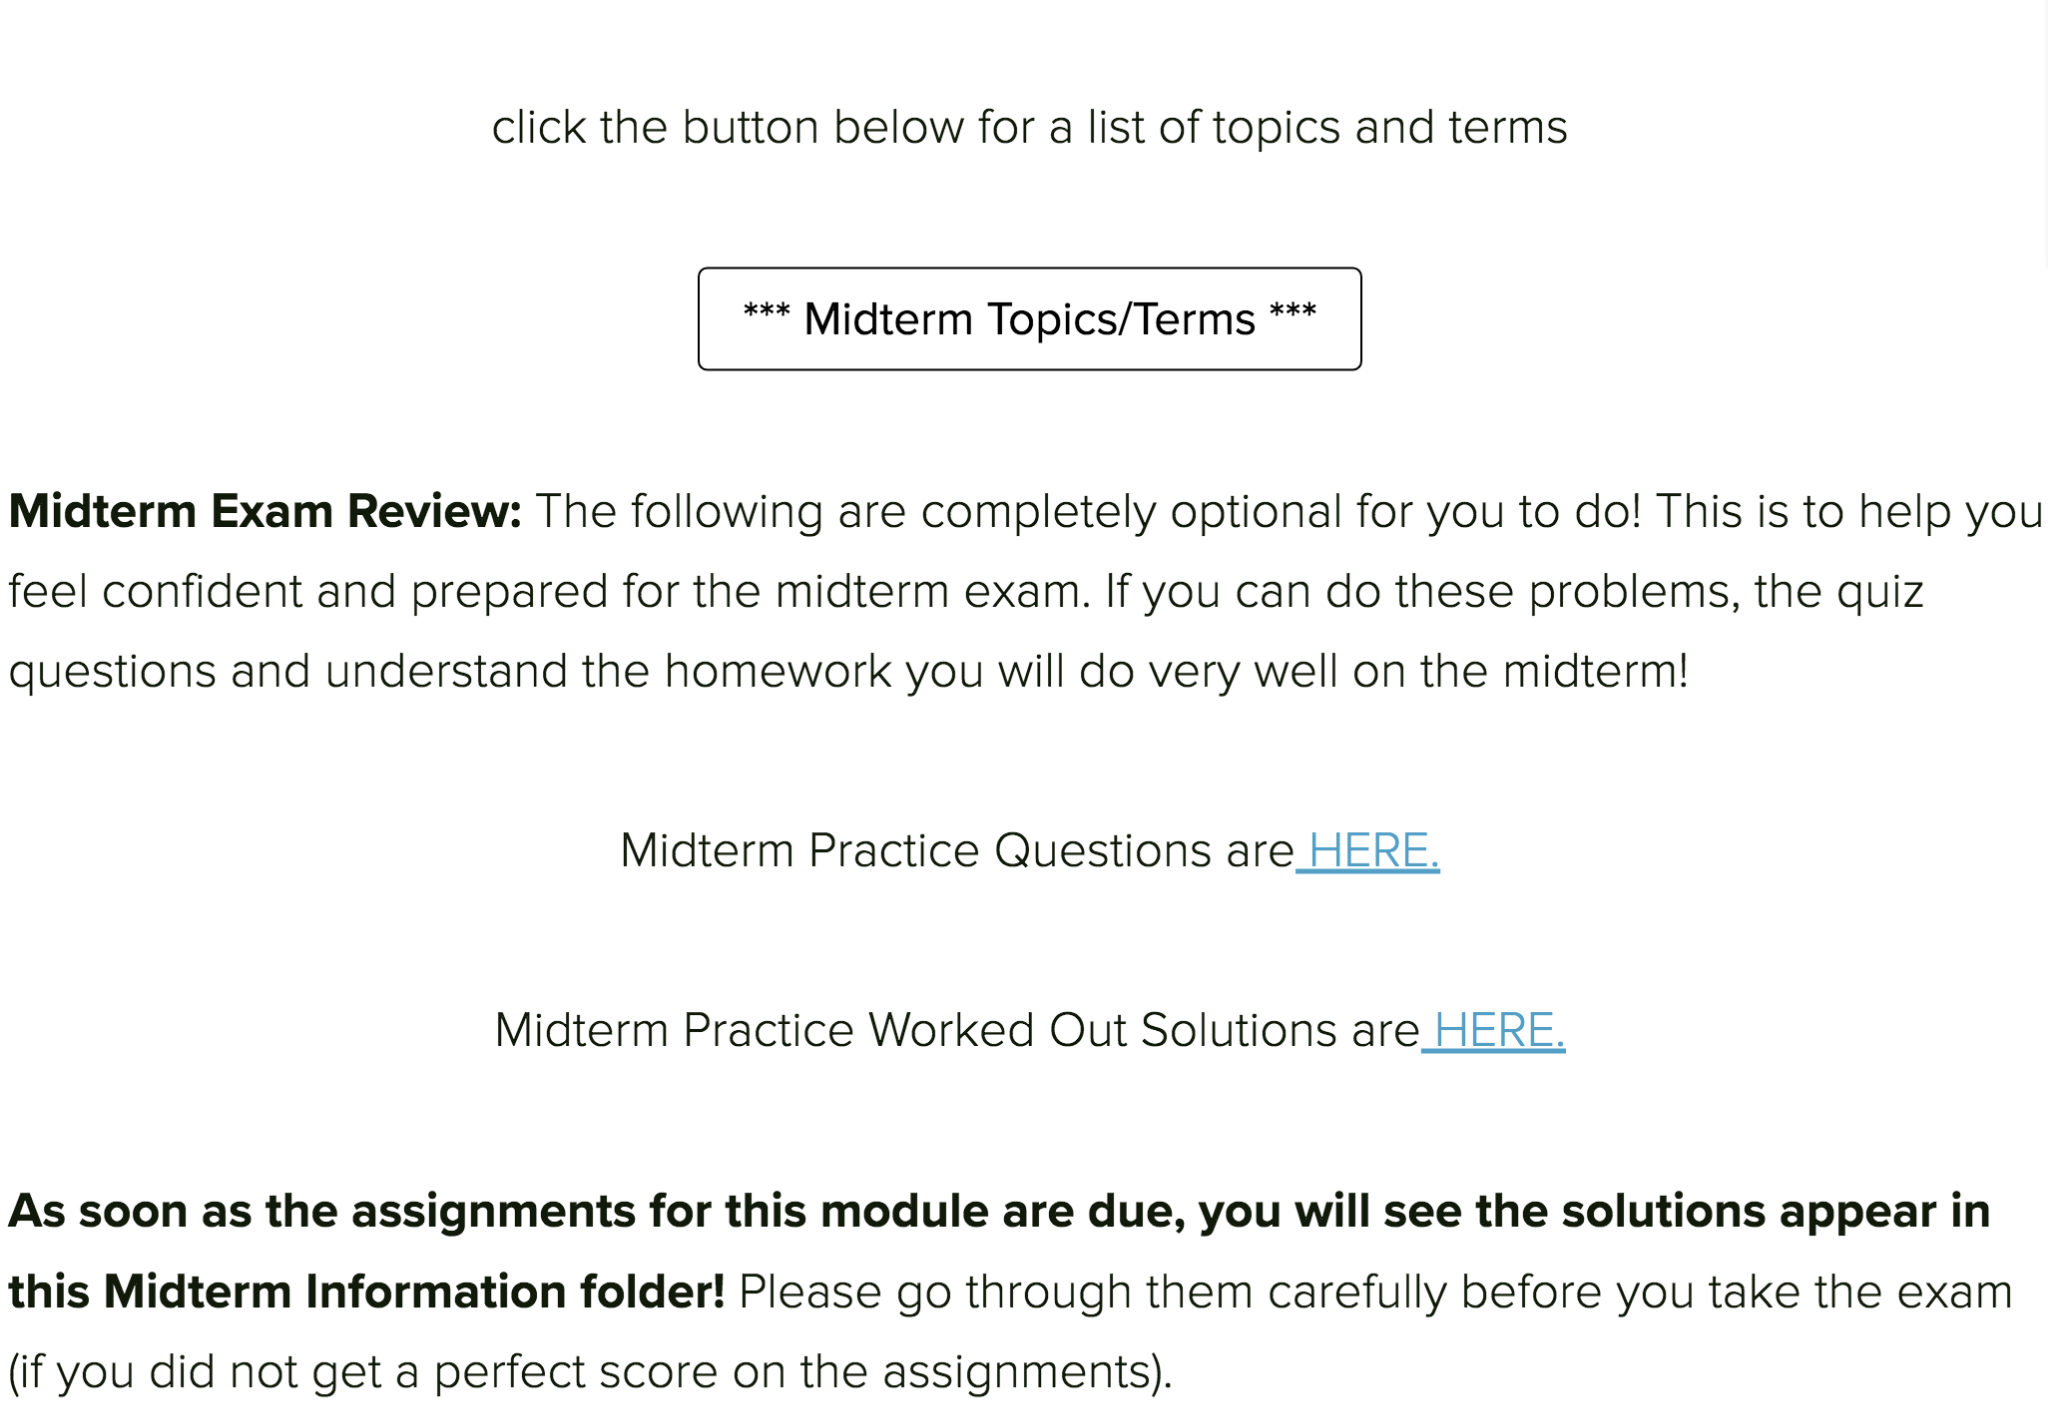The image size is (2048, 1407).
Task: Click the 'click the button below' instruction text
Action: 1029,128
